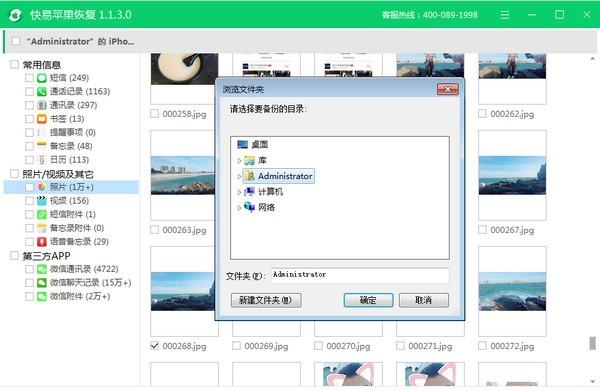Click the 000269.jpg file name
This screenshot has height=390, width=600.
pyautogui.click(x=266, y=346)
